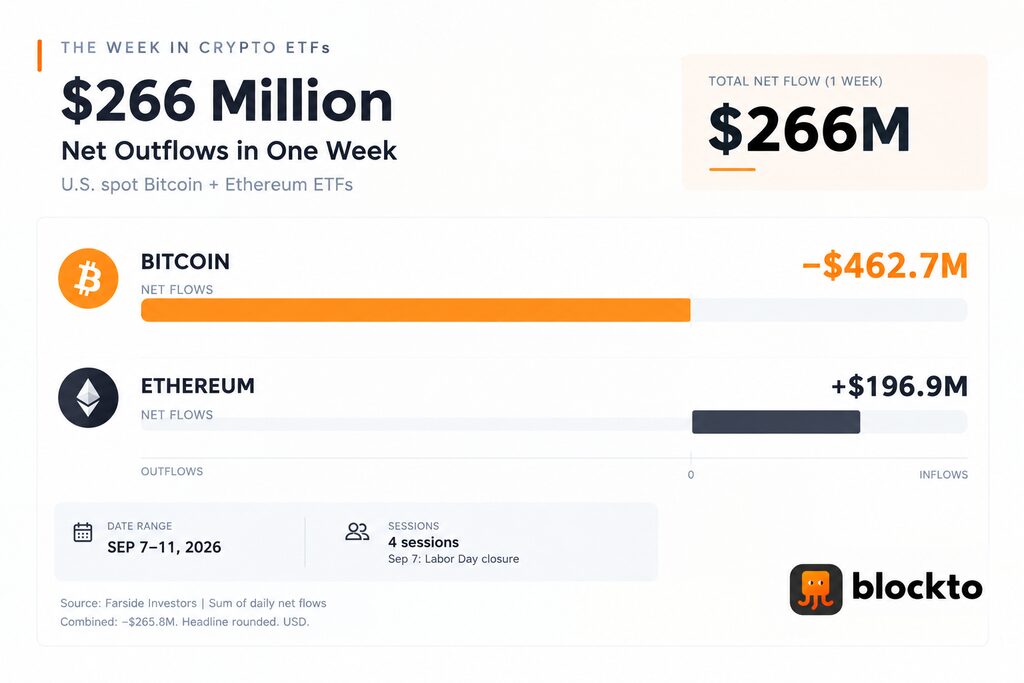
Task: Select the $266 Million headline
Action: tap(227, 101)
